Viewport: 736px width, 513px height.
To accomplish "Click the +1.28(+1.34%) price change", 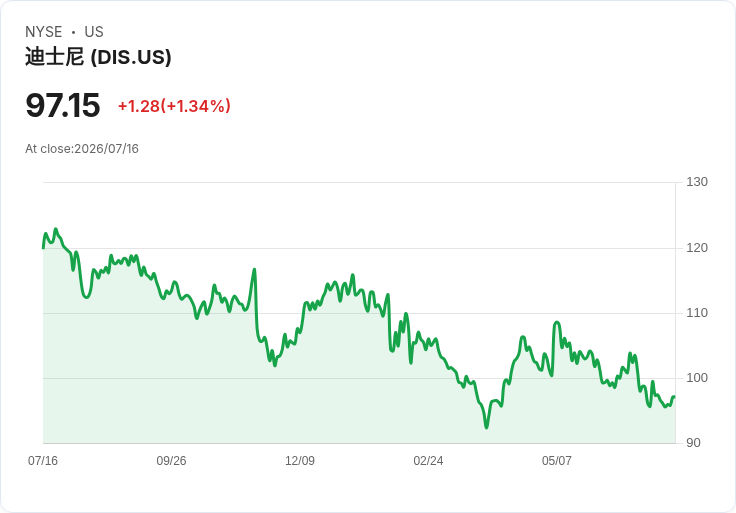I will (174, 106).
